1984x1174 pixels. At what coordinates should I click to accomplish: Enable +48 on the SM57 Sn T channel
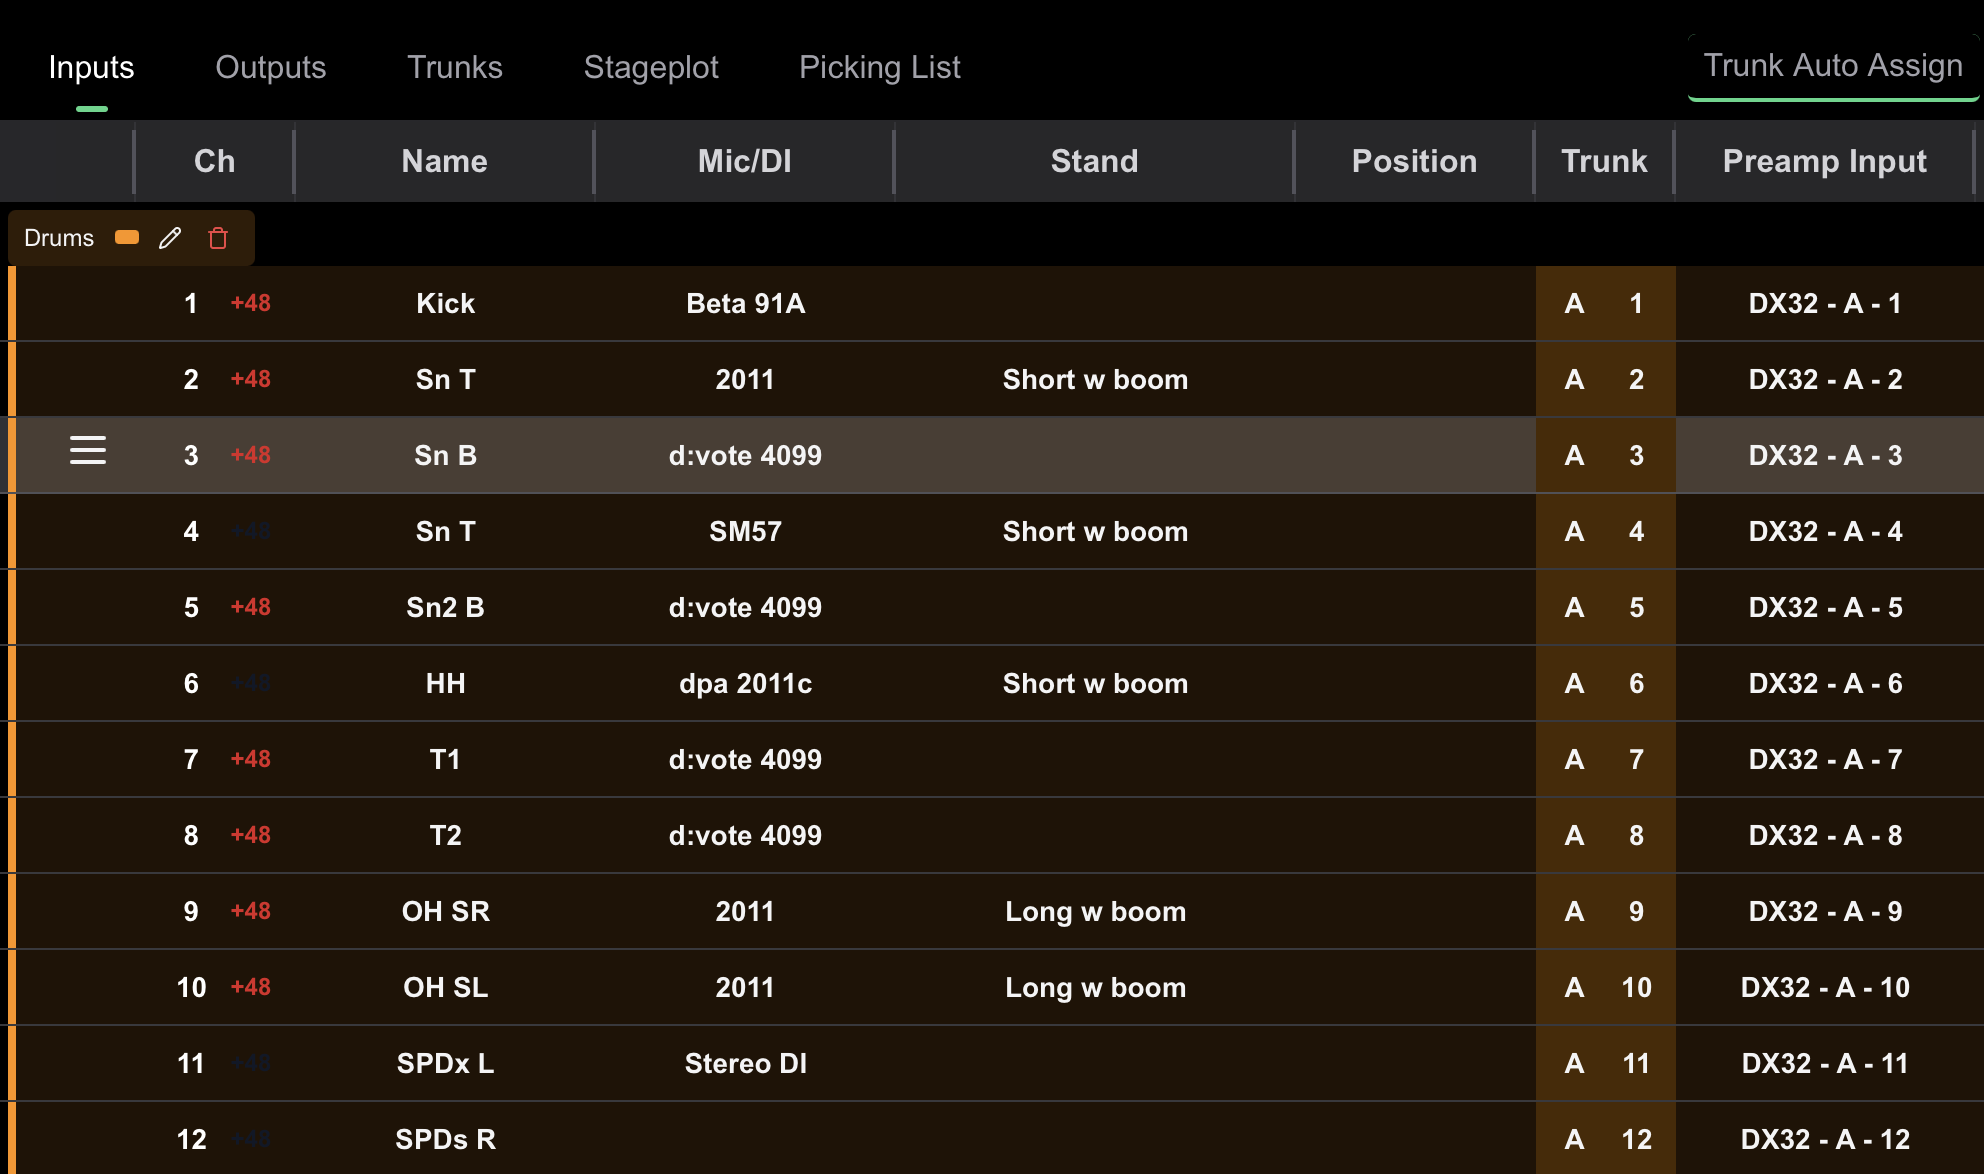[x=250, y=531]
